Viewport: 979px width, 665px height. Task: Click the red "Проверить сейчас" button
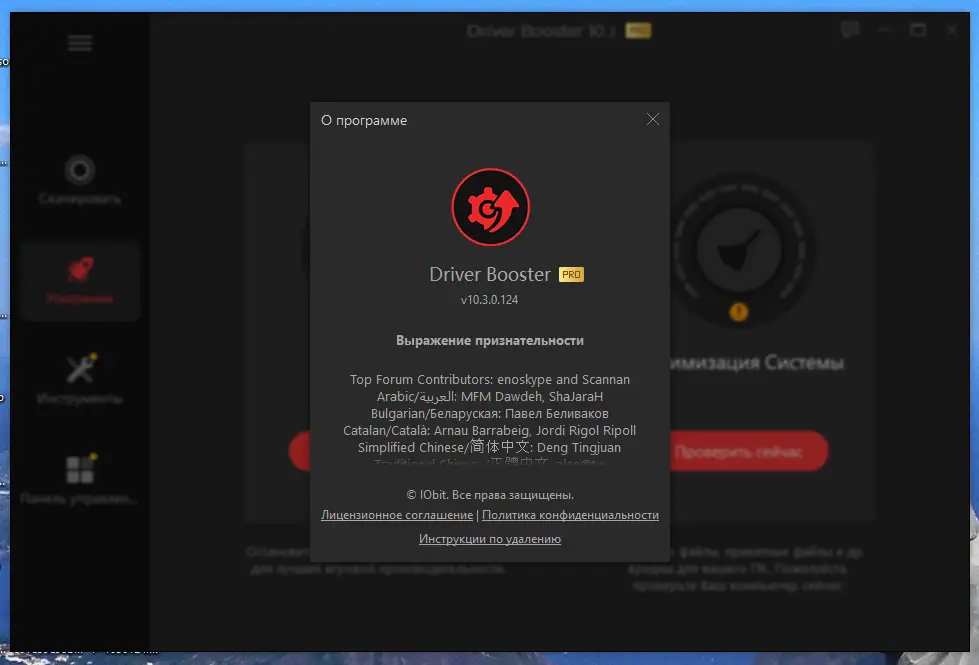coord(749,451)
